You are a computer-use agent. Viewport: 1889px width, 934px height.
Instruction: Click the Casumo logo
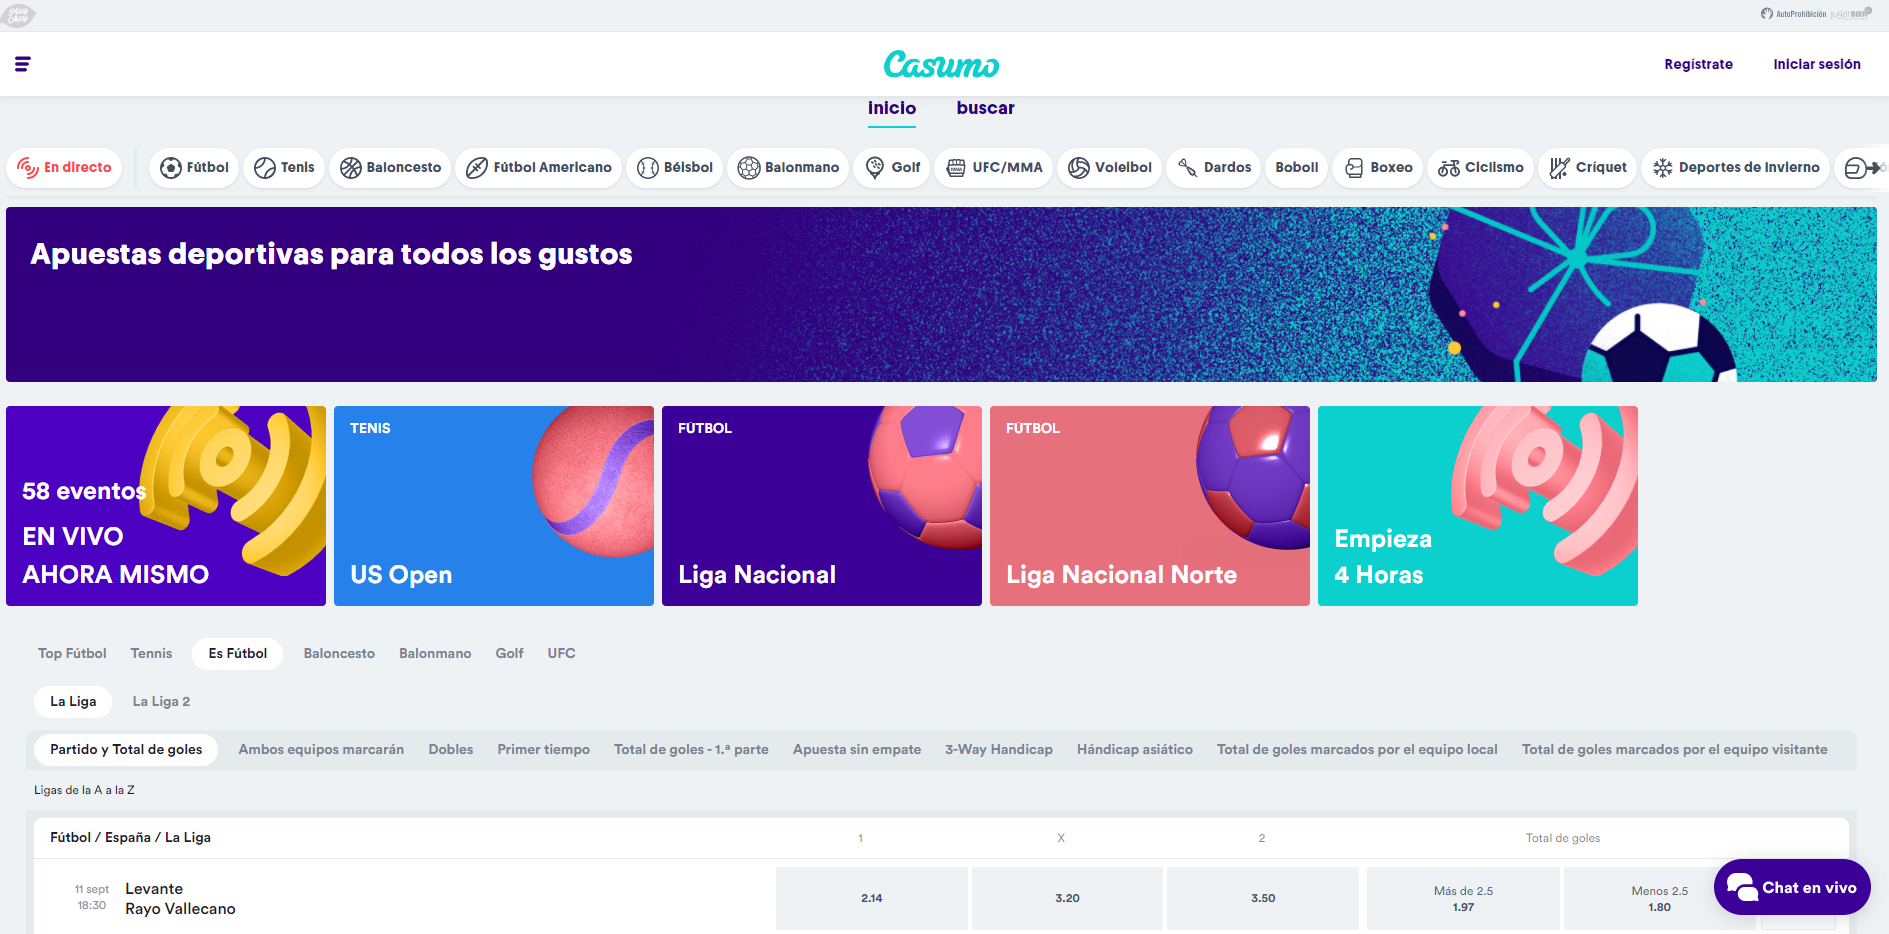[941, 64]
